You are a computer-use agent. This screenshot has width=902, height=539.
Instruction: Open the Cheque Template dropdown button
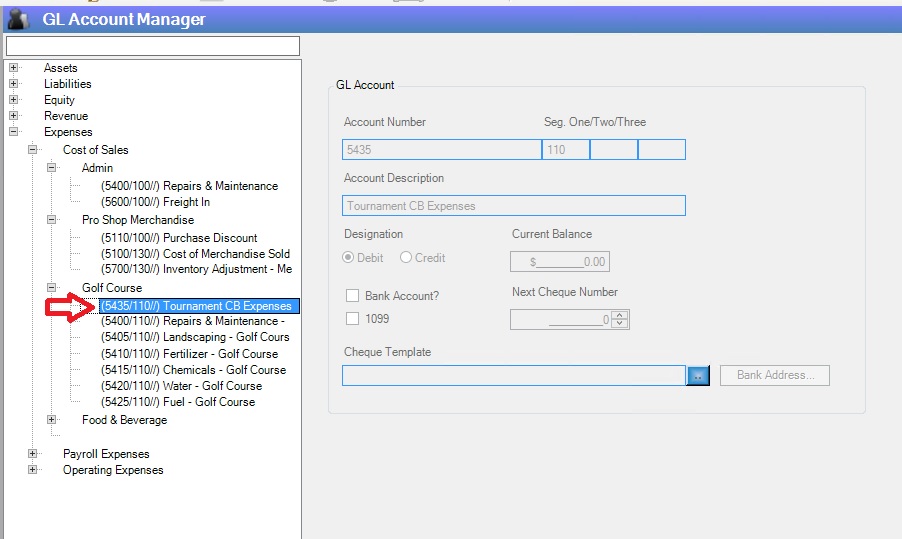pos(698,375)
